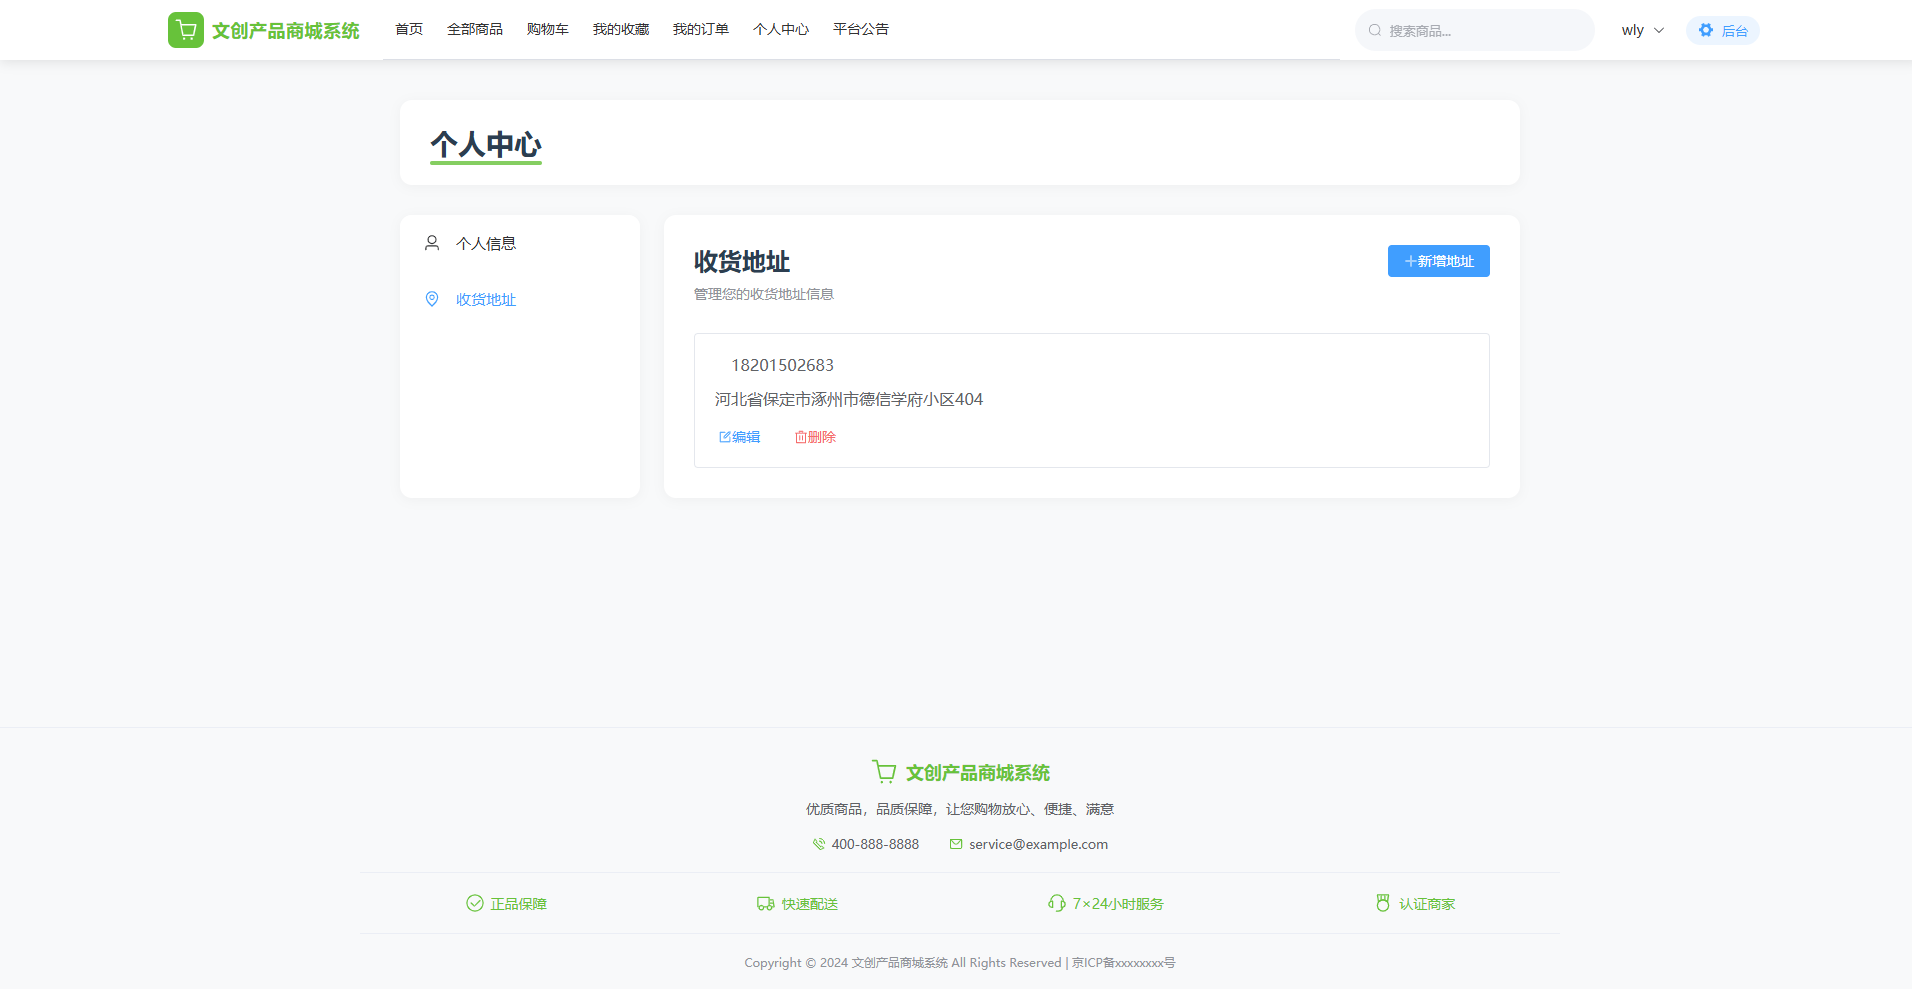Click the checkmark icon beside 正品保障
Screen dimensions: 1912x989
475,903
